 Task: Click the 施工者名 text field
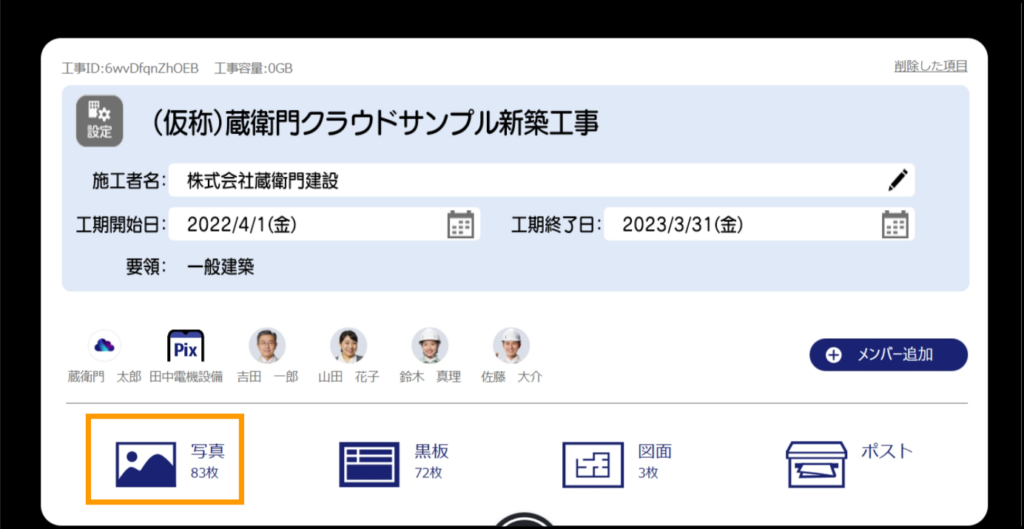tap(520, 181)
